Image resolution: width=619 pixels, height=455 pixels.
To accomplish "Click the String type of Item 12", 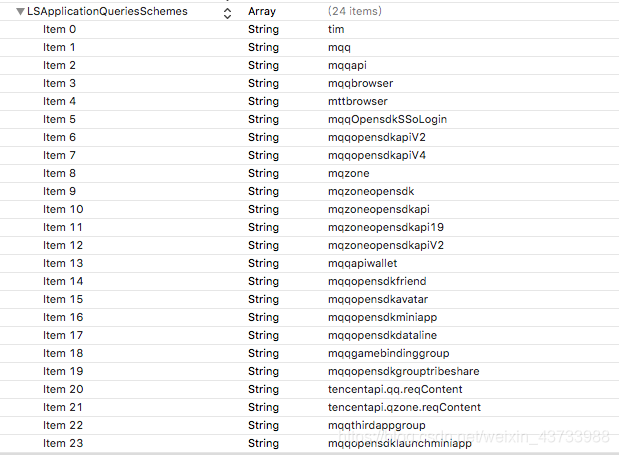I will pyautogui.click(x=263, y=246).
